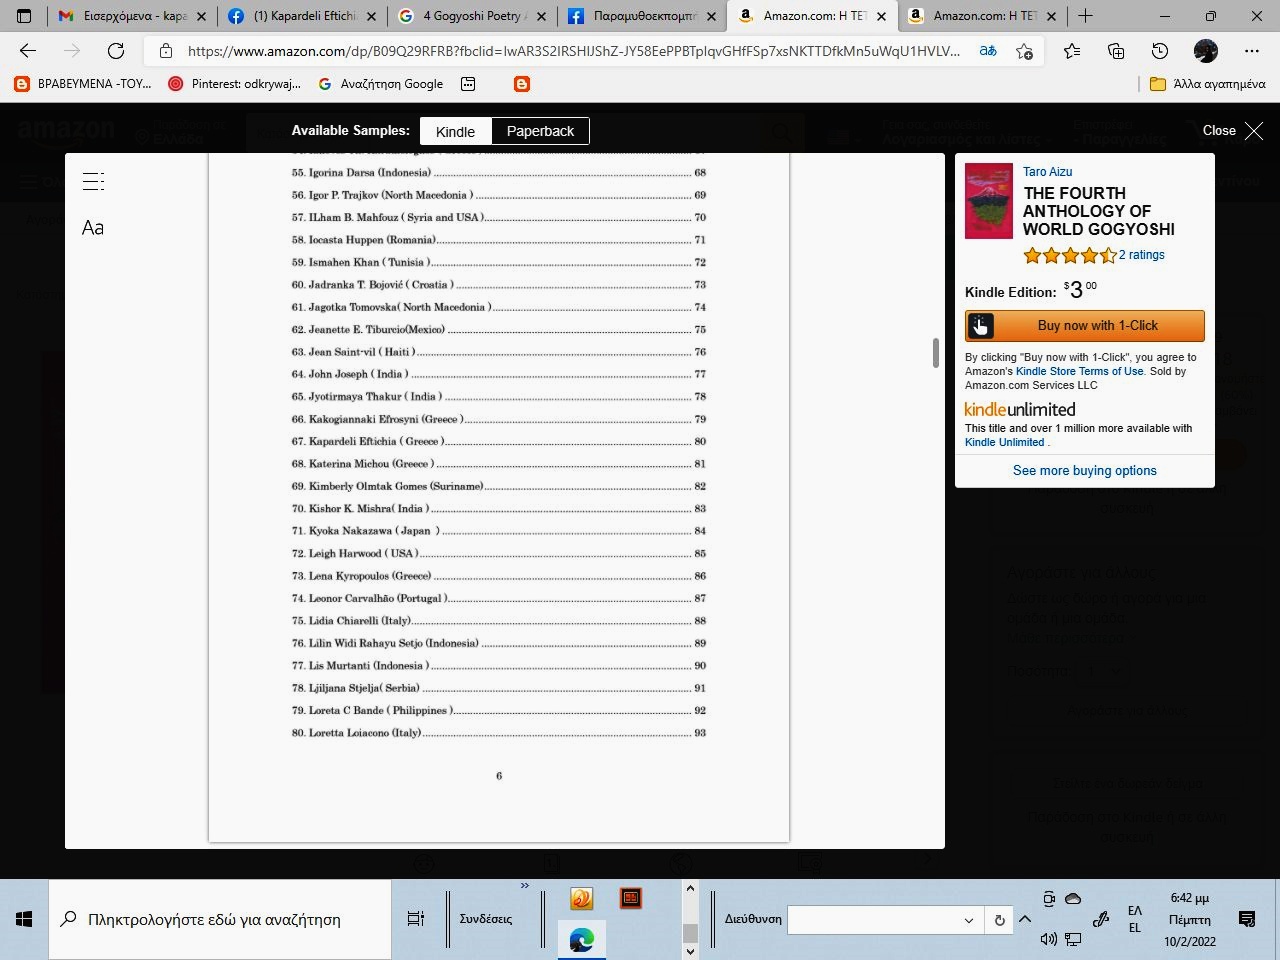Open Αναζήτηση Google bookmark
Viewport: 1280px width, 960px height.
(380, 84)
